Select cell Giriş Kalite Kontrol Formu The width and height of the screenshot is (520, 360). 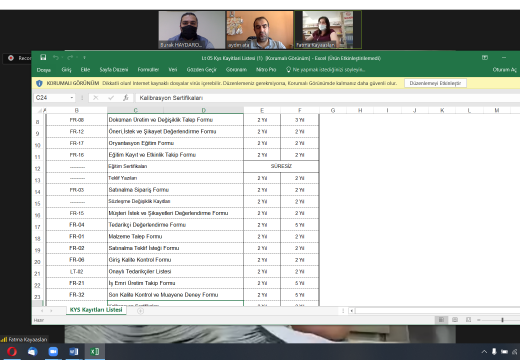pyautogui.click(x=175, y=260)
